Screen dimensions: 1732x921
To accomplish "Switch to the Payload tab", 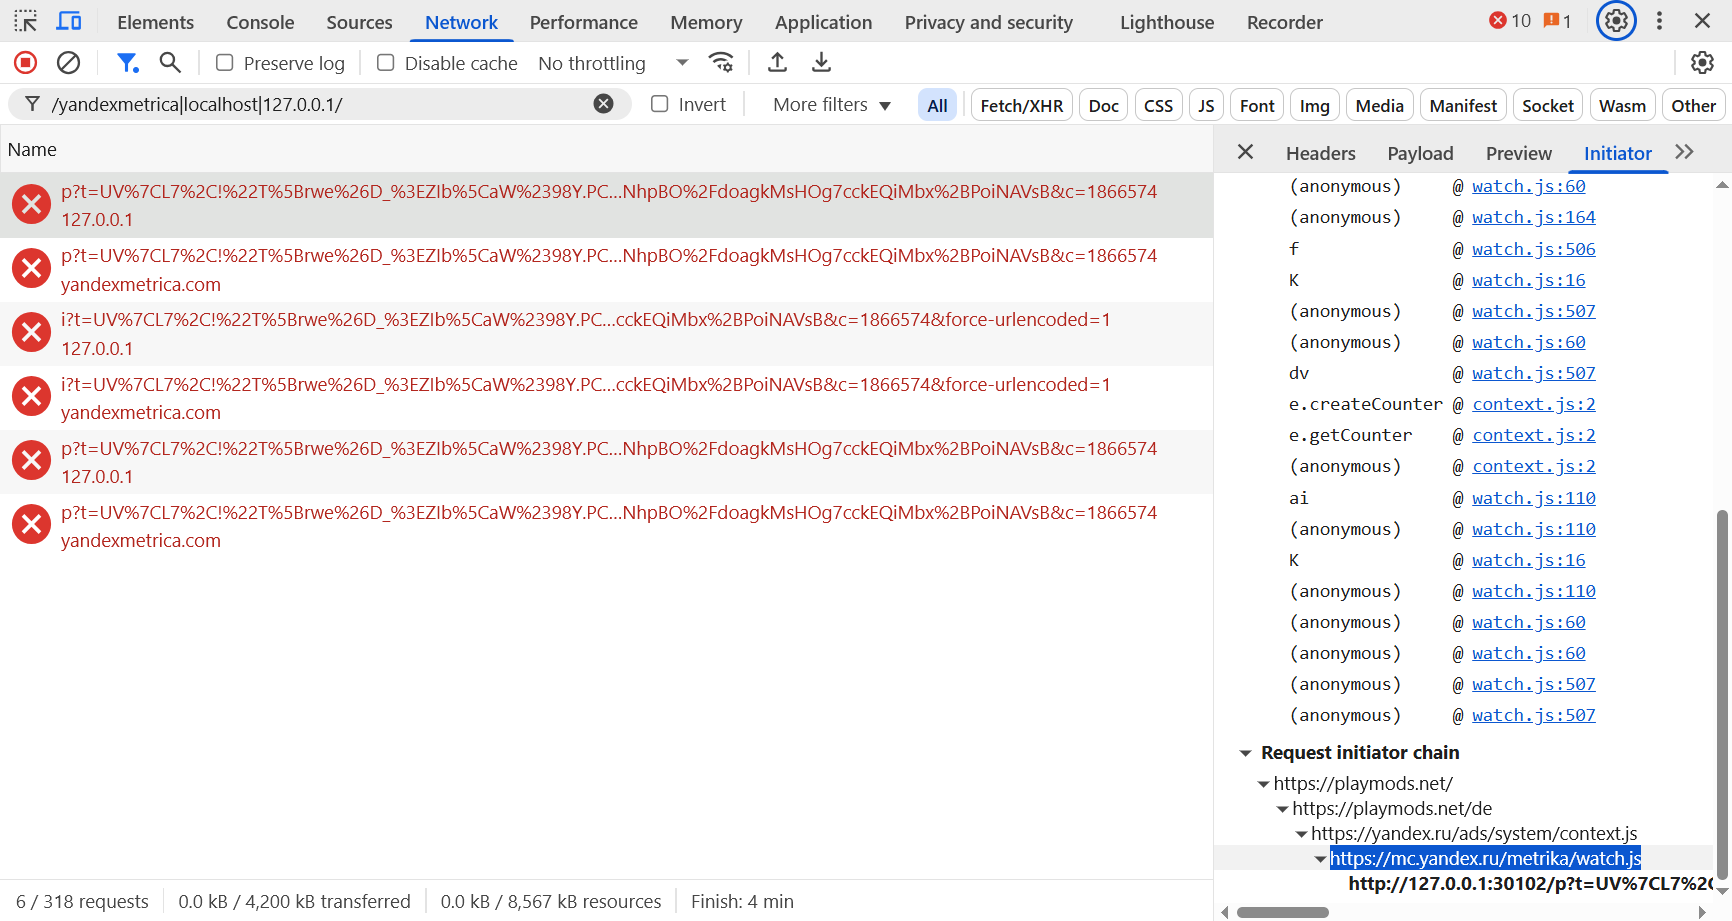I will pyautogui.click(x=1420, y=152).
